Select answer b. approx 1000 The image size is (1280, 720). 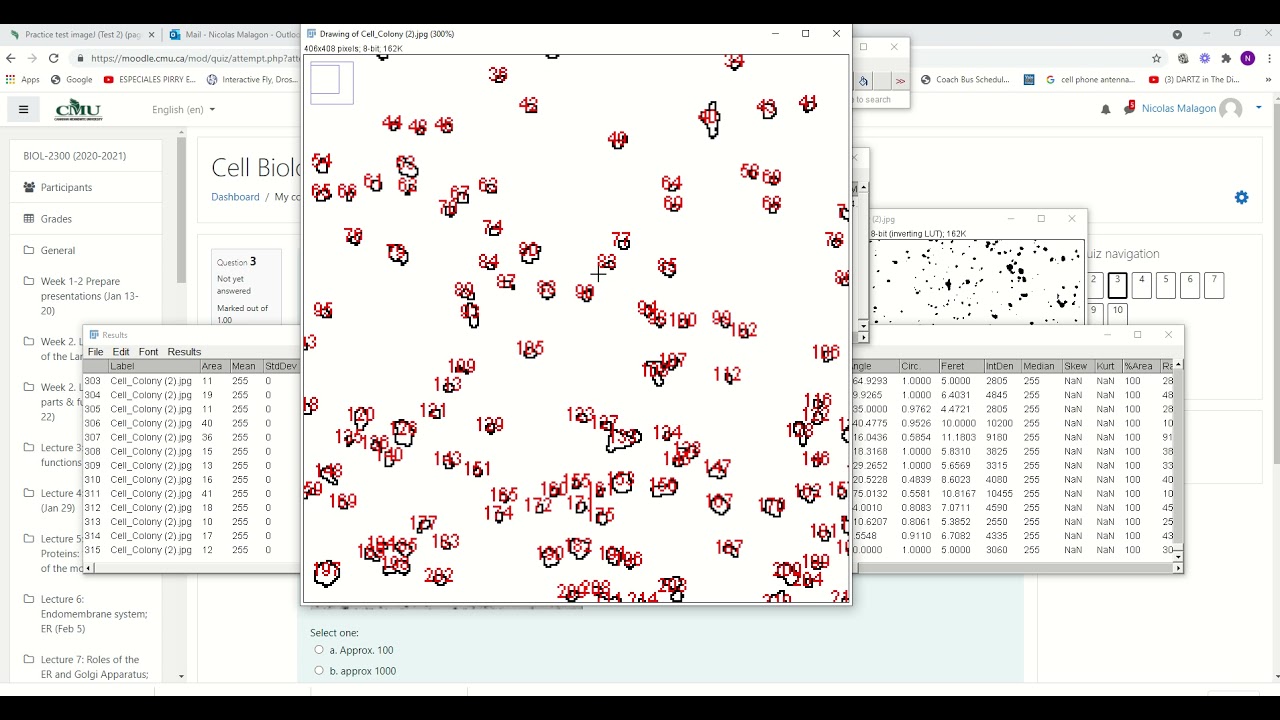click(319, 670)
